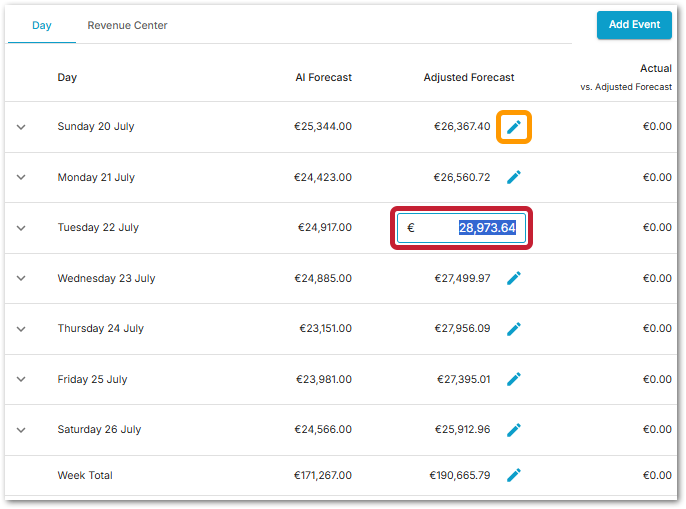Screen dimensions: 686x509
Task: Click pencil icon for Thursday 24 July
Action: point(514,328)
